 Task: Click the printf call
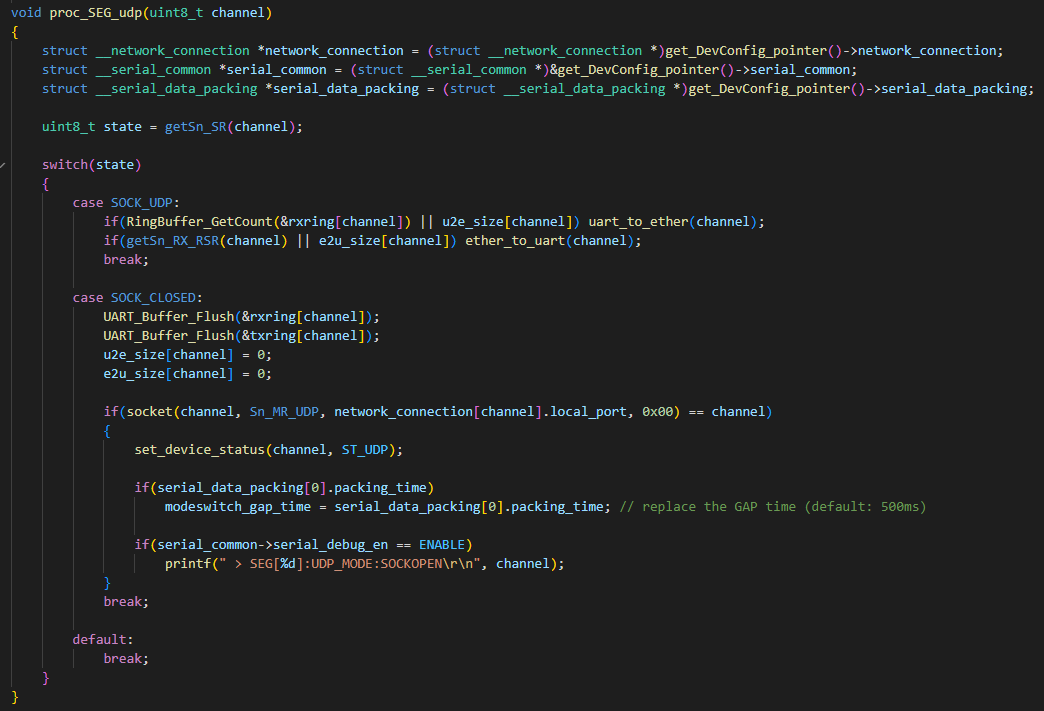point(188,563)
